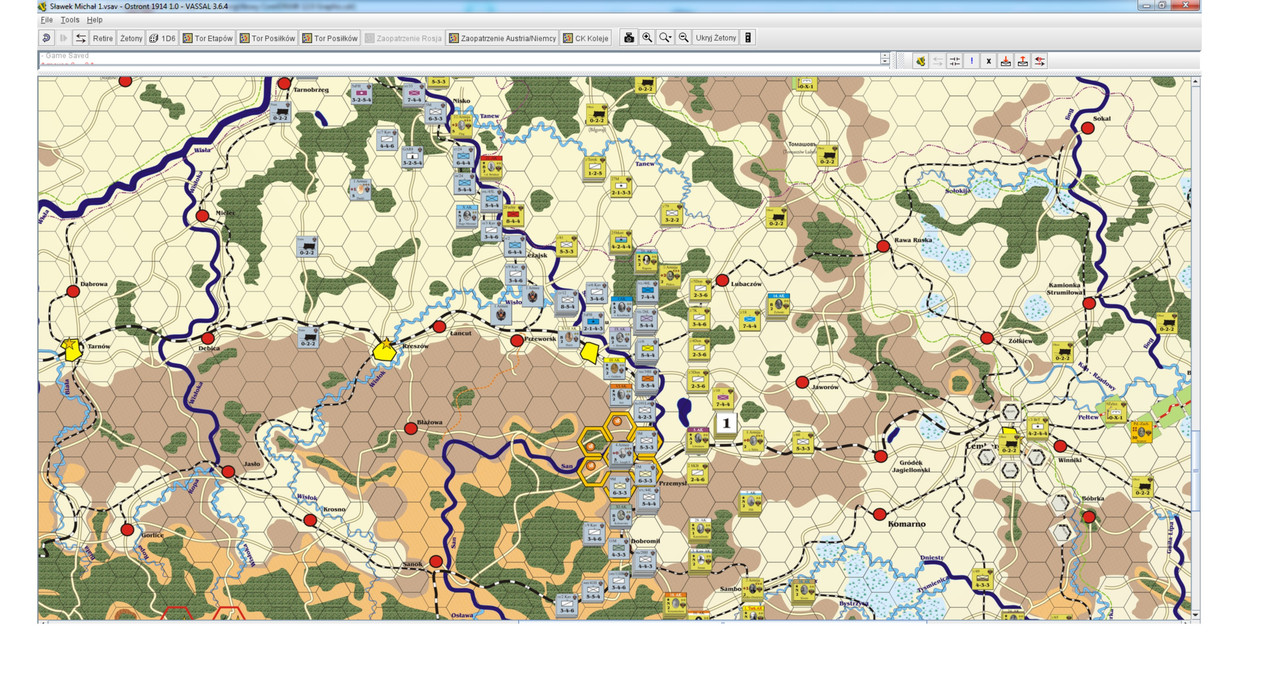The width and height of the screenshot is (1280, 693).
Task: Click the red town dot at Jaworów
Action: 802,381
